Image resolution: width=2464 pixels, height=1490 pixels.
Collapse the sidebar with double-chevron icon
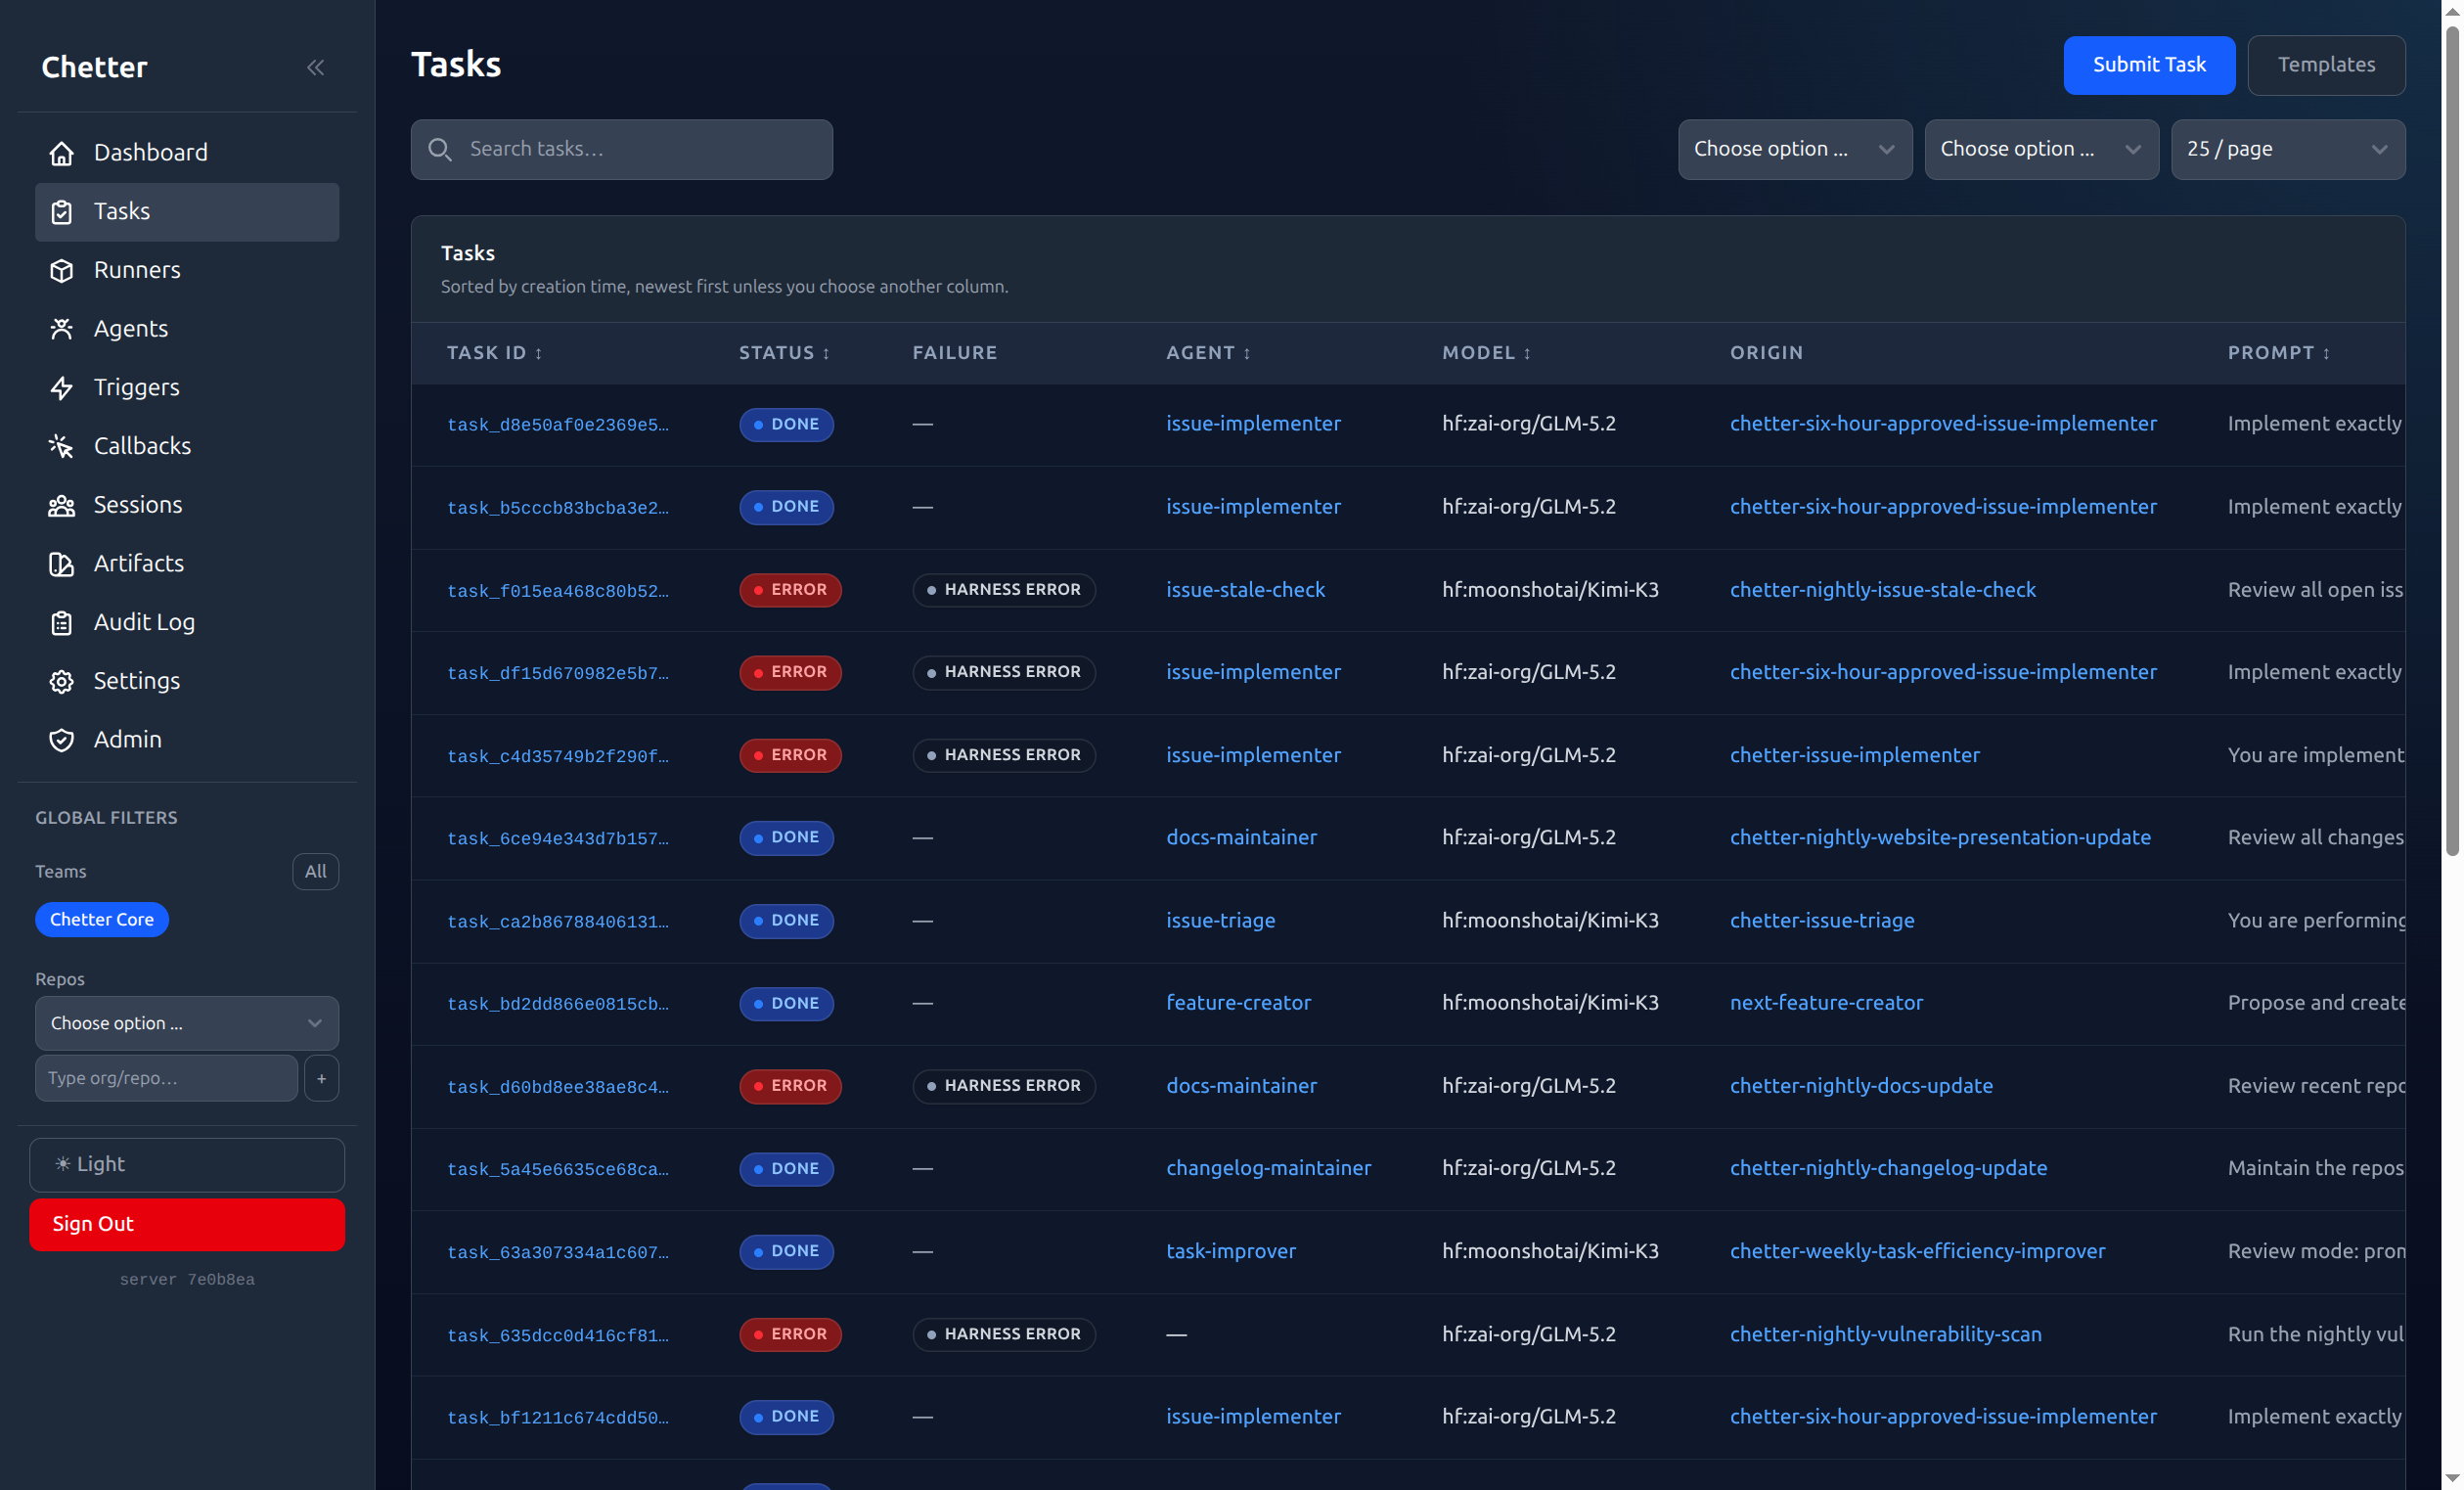click(315, 67)
